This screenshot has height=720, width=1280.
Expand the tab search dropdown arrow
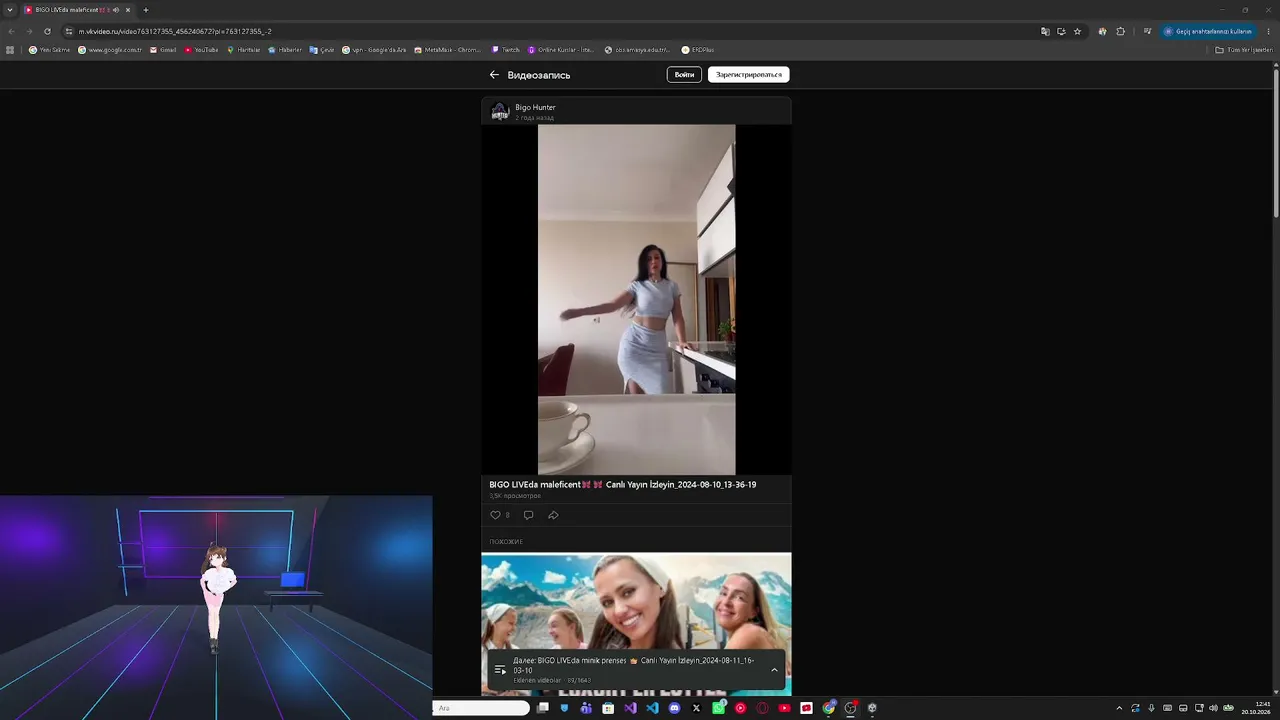(10, 10)
